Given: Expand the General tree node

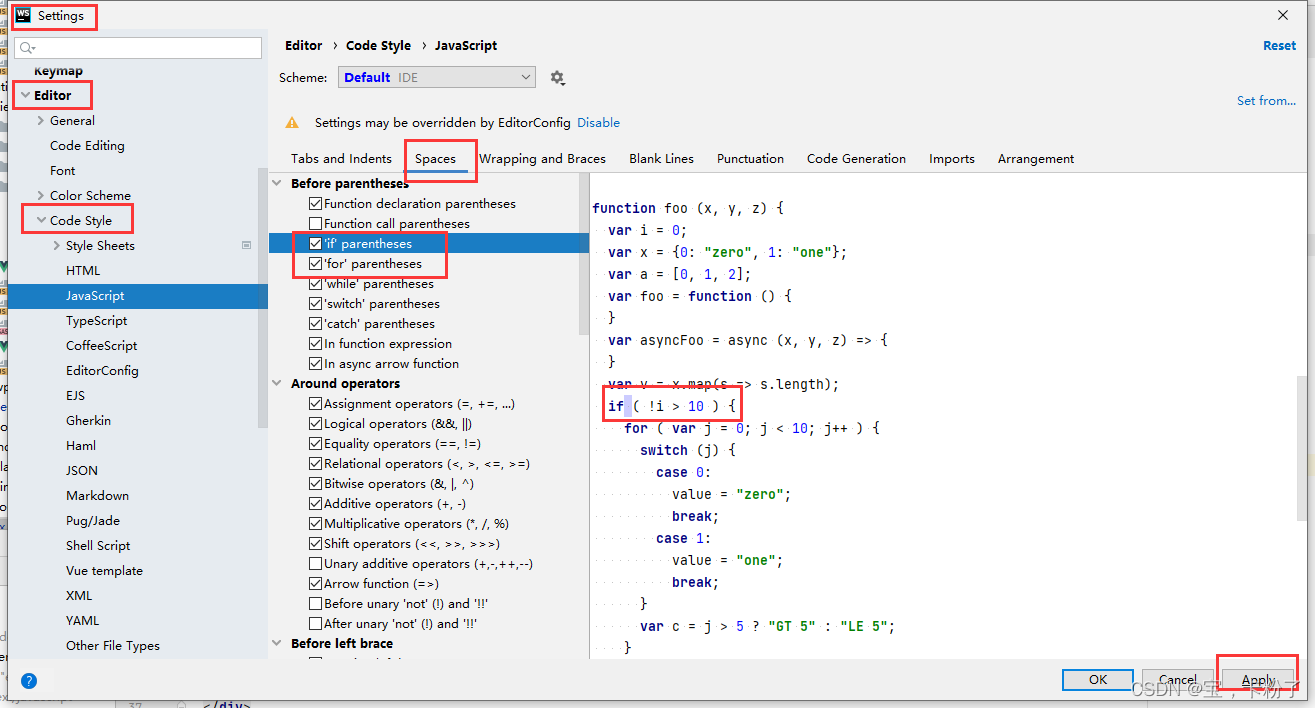Looking at the screenshot, I should tap(40, 121).
